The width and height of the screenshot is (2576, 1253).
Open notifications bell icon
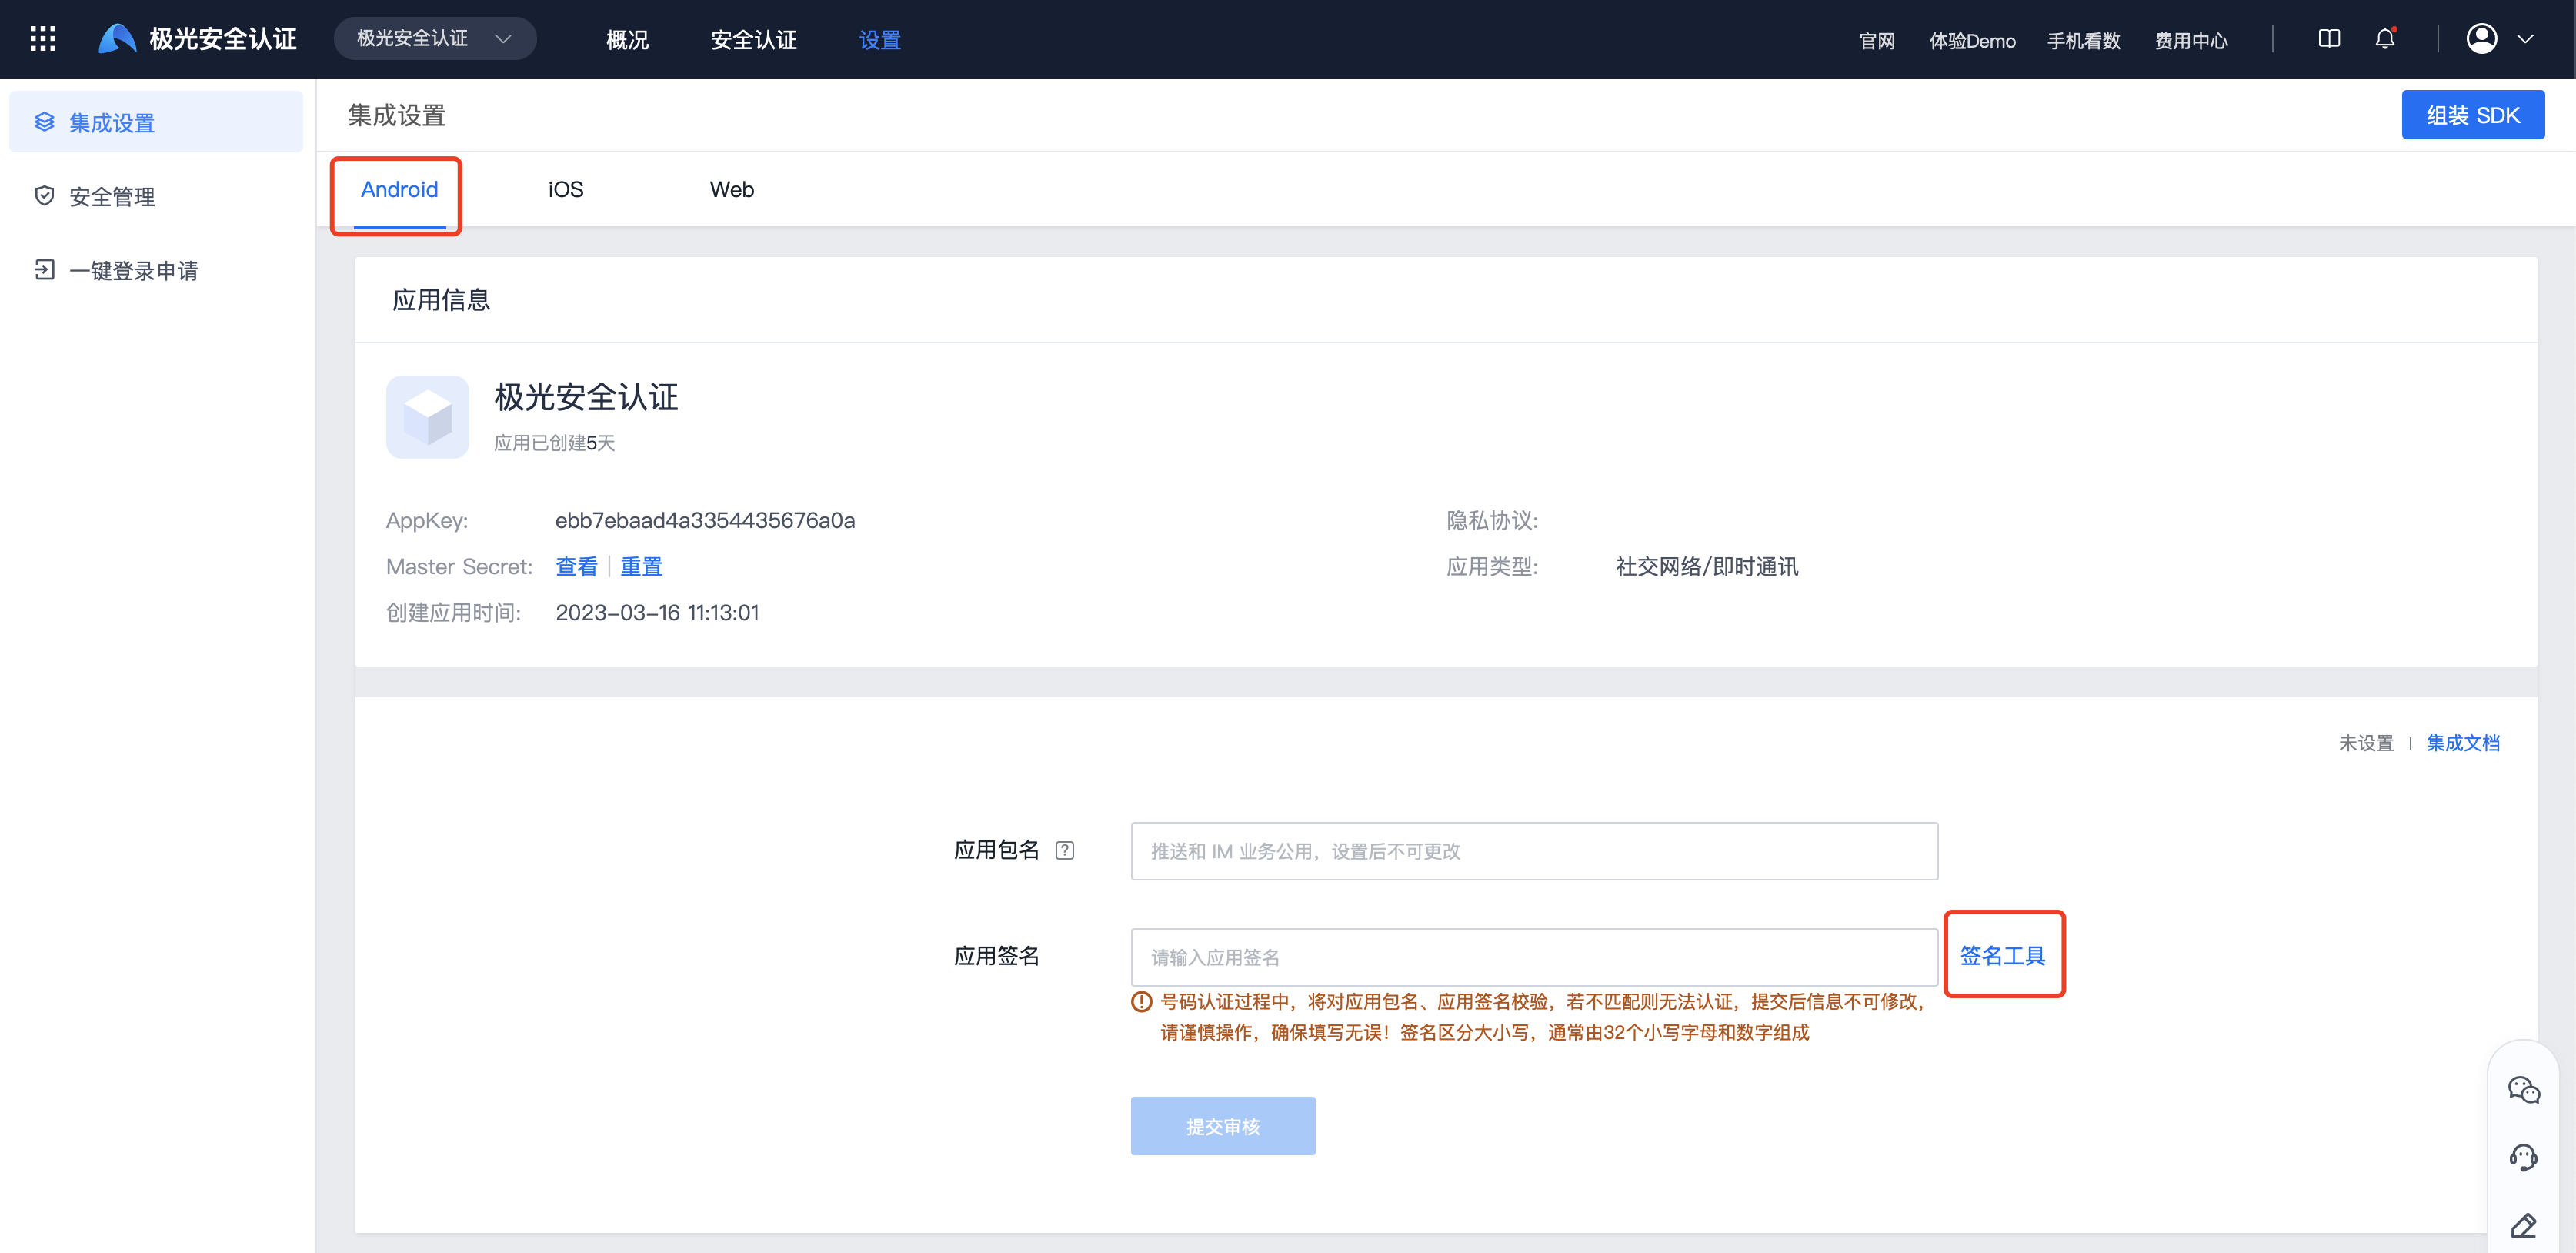pos(2385,39)
